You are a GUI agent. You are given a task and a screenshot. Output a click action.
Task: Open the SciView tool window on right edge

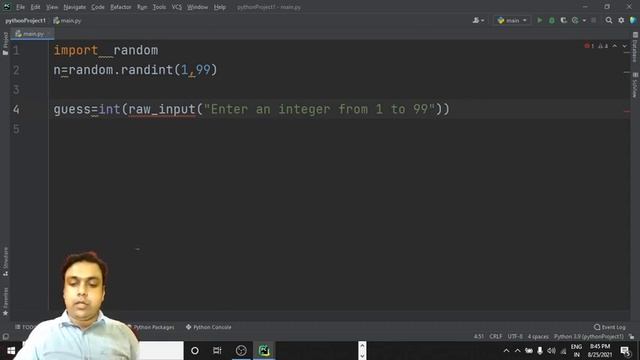coord(635,85)
